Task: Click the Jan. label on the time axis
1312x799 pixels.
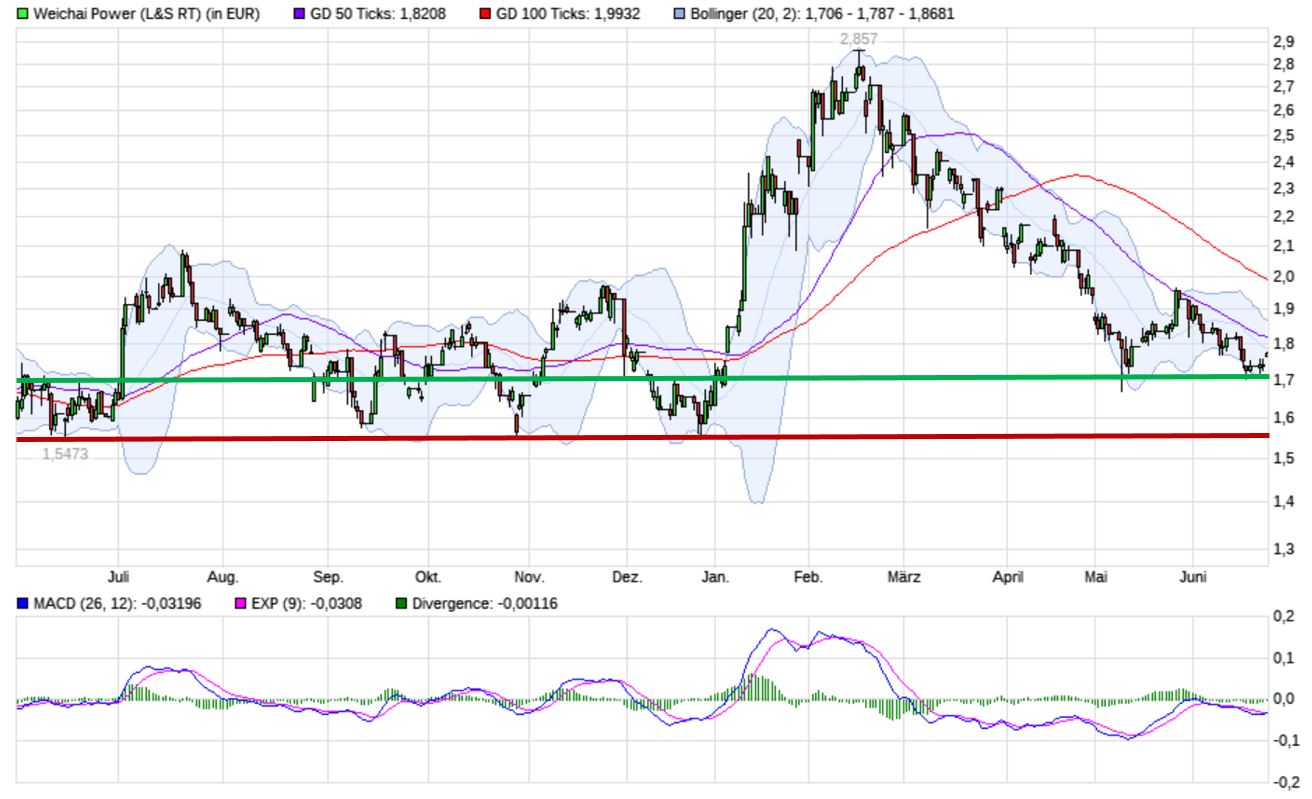Action: tap(715, 577)
